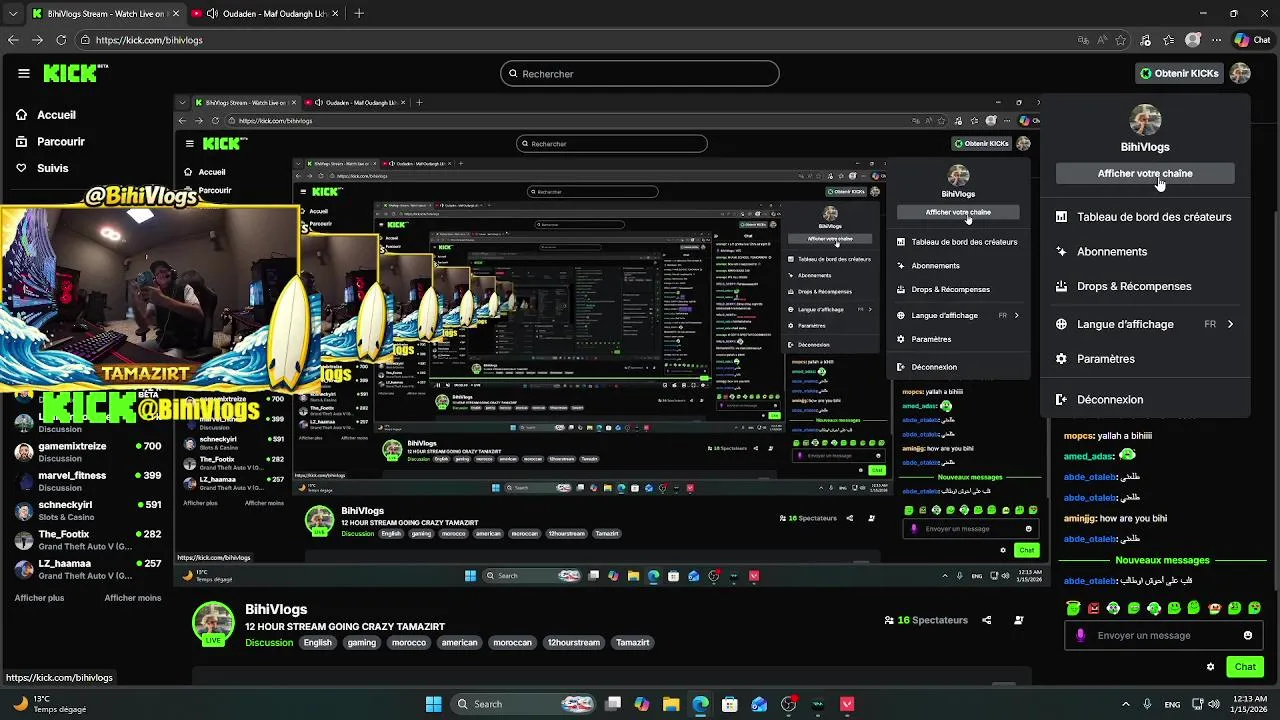Open marvel_fitness channel in the sidebar

pos(88,481)
